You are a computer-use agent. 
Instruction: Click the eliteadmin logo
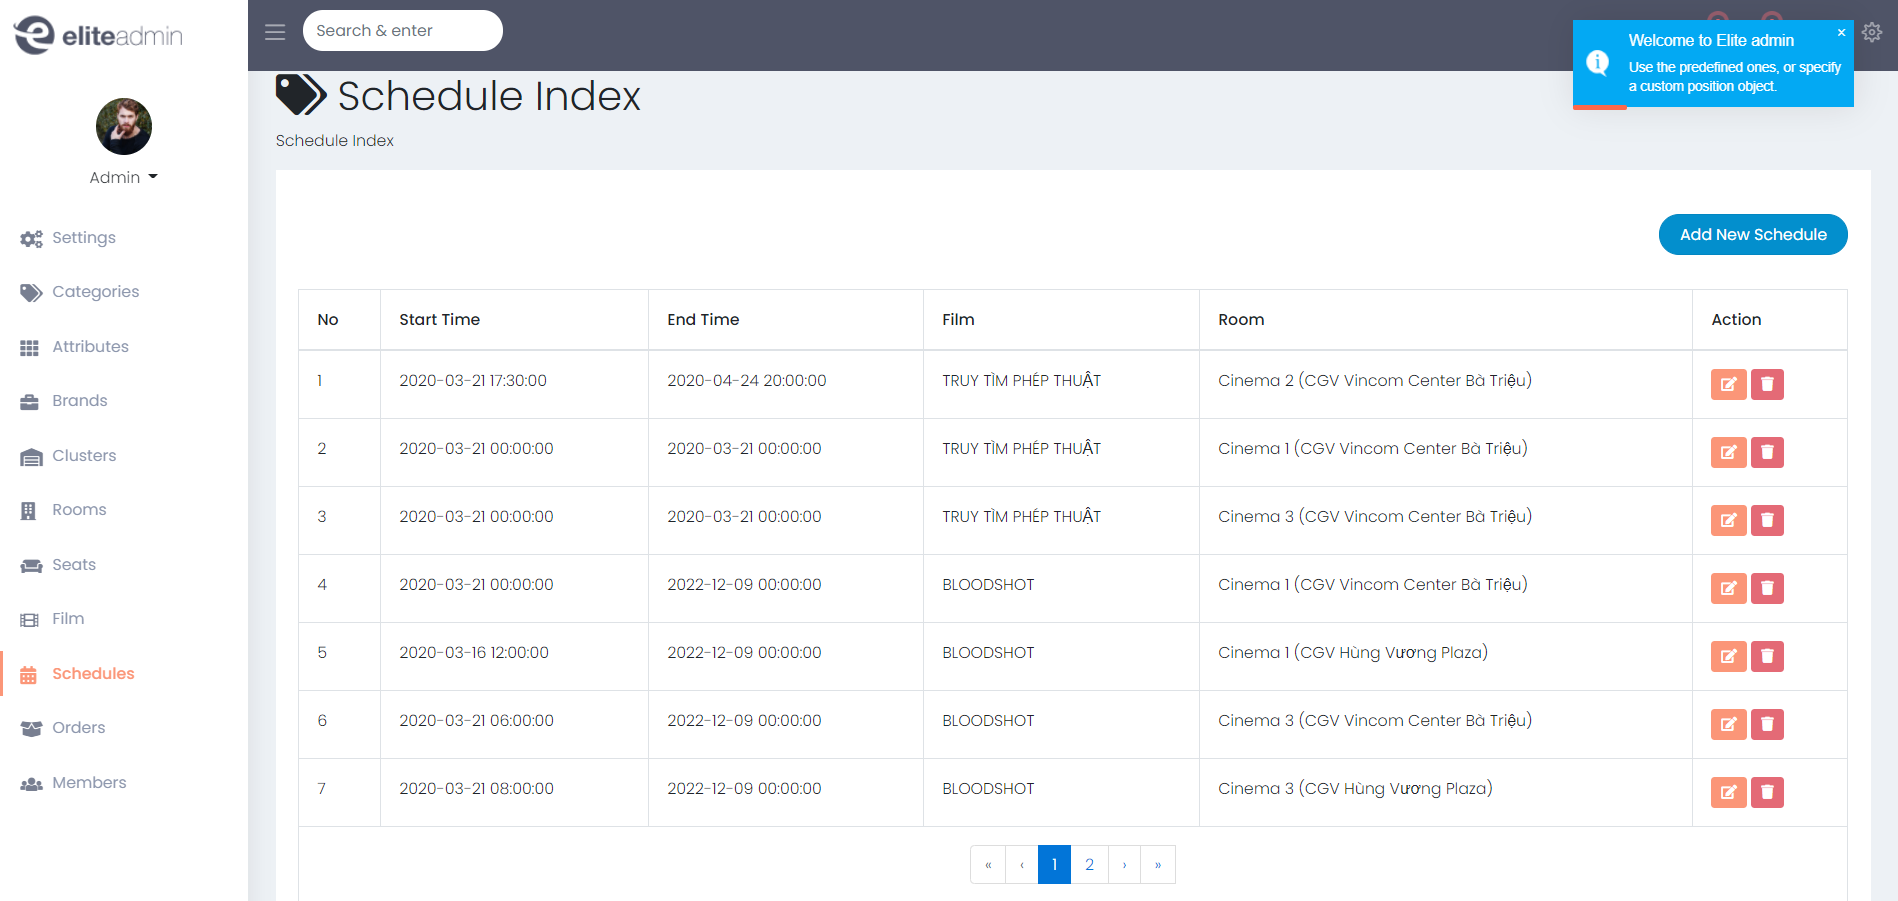point(98,36)
